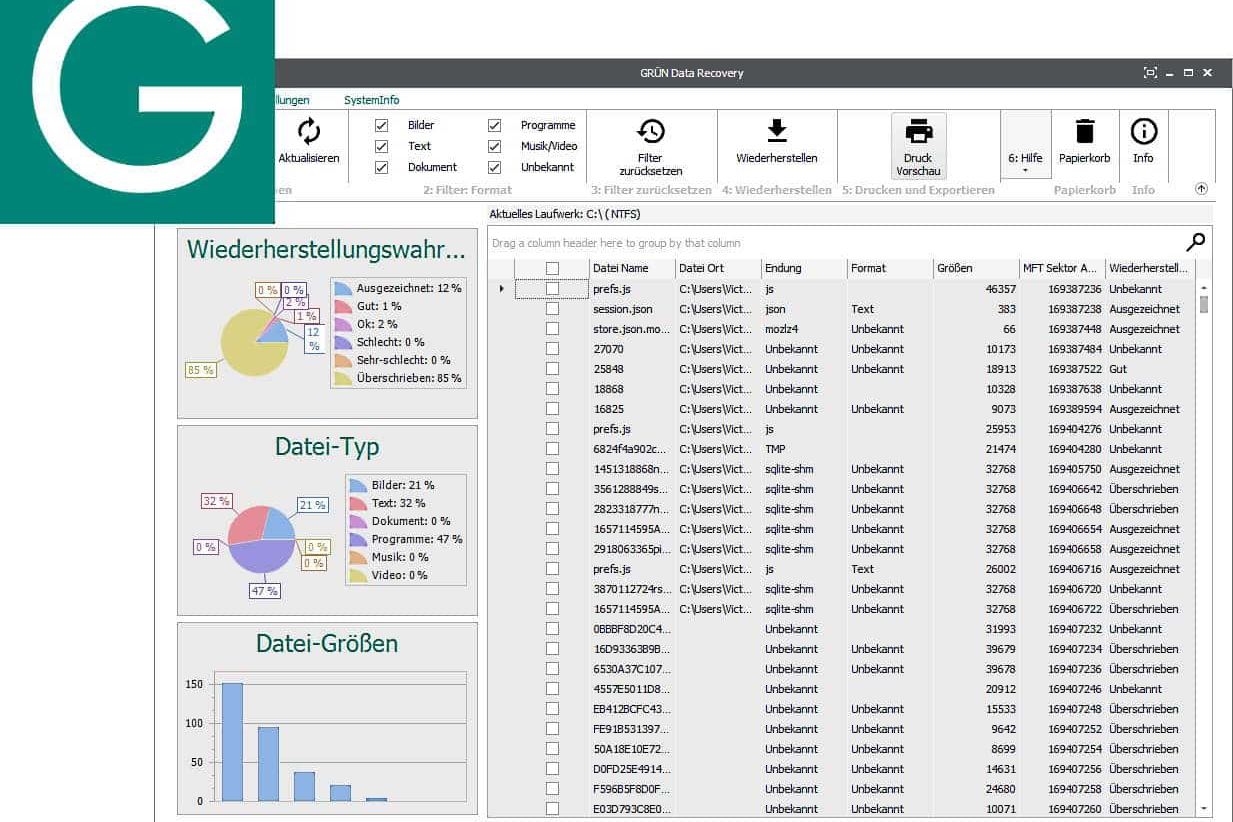Click the Ausgezeichnet legend color swatch

[x=343, y=288]
